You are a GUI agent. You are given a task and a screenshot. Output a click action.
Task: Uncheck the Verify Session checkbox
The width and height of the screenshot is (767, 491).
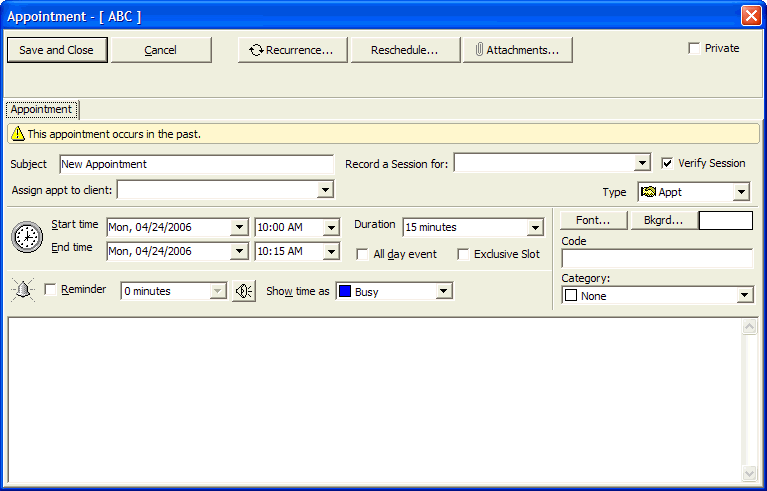coord(667,163)
